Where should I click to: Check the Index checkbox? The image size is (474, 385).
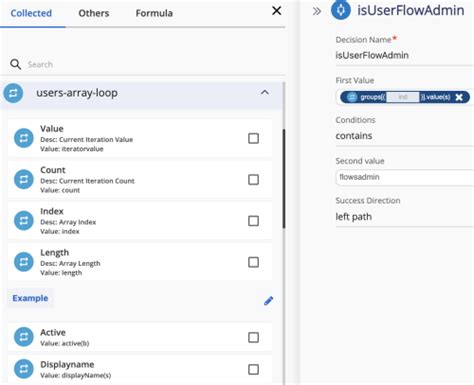pos(253,221)
